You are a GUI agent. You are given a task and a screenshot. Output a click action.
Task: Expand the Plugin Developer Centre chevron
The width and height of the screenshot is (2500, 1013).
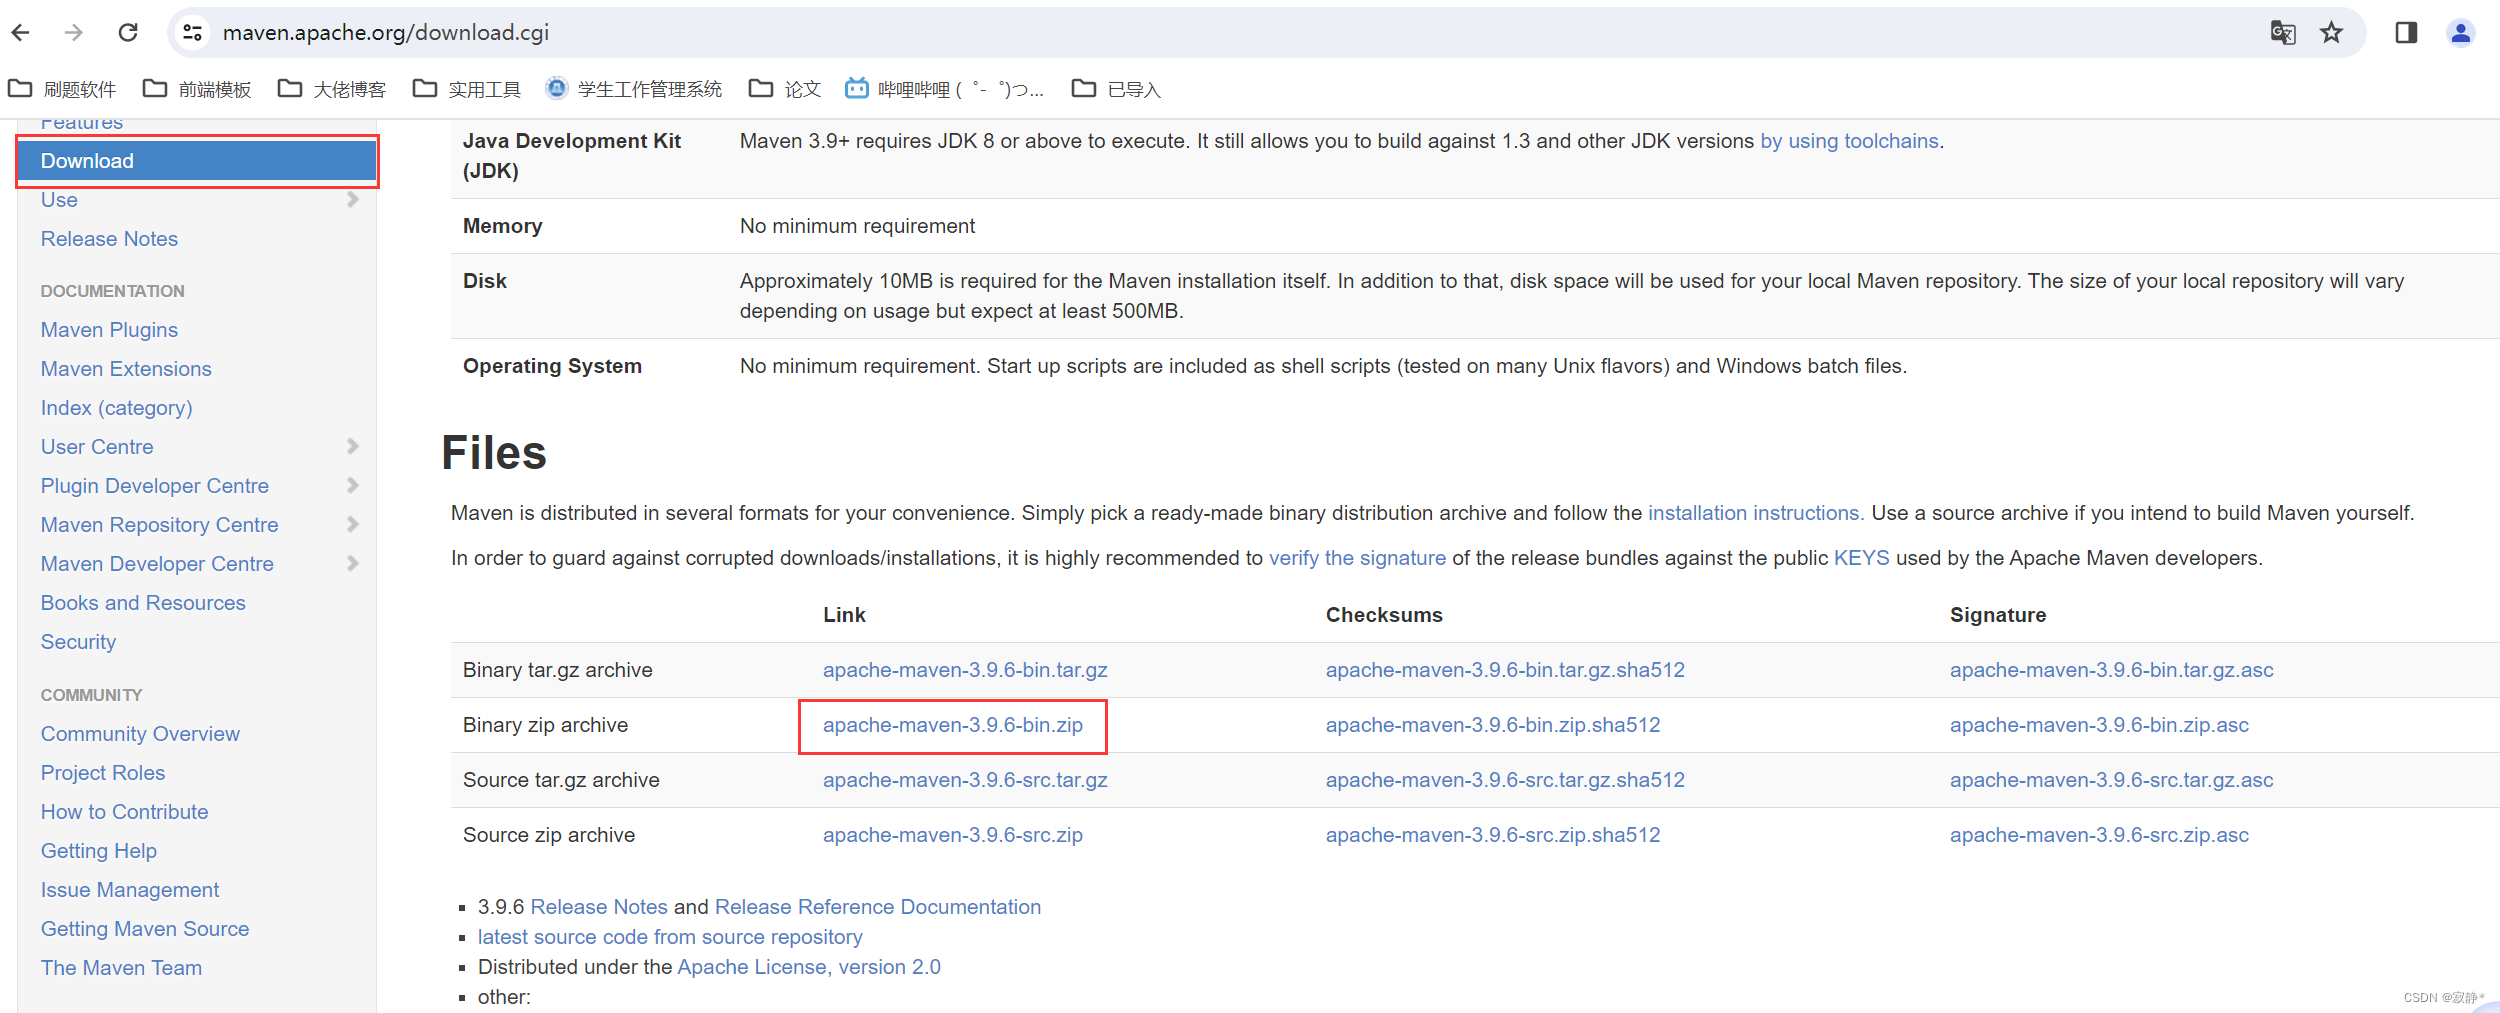click(352, 485)
